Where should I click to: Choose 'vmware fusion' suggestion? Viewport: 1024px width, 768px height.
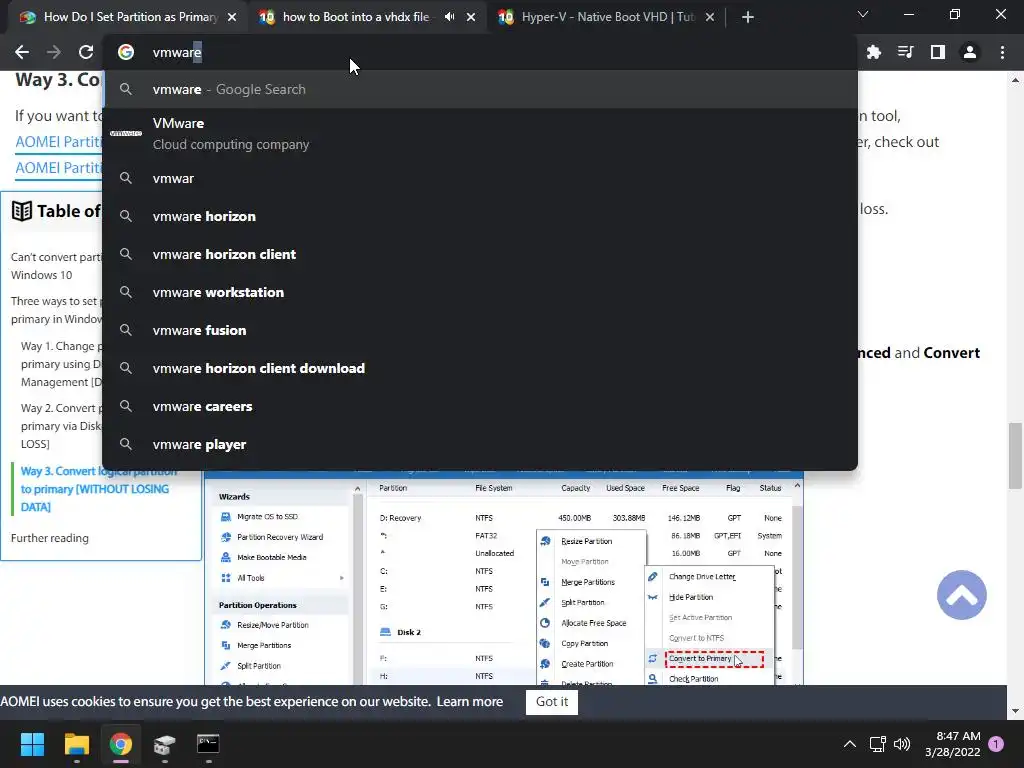(480, 330)
